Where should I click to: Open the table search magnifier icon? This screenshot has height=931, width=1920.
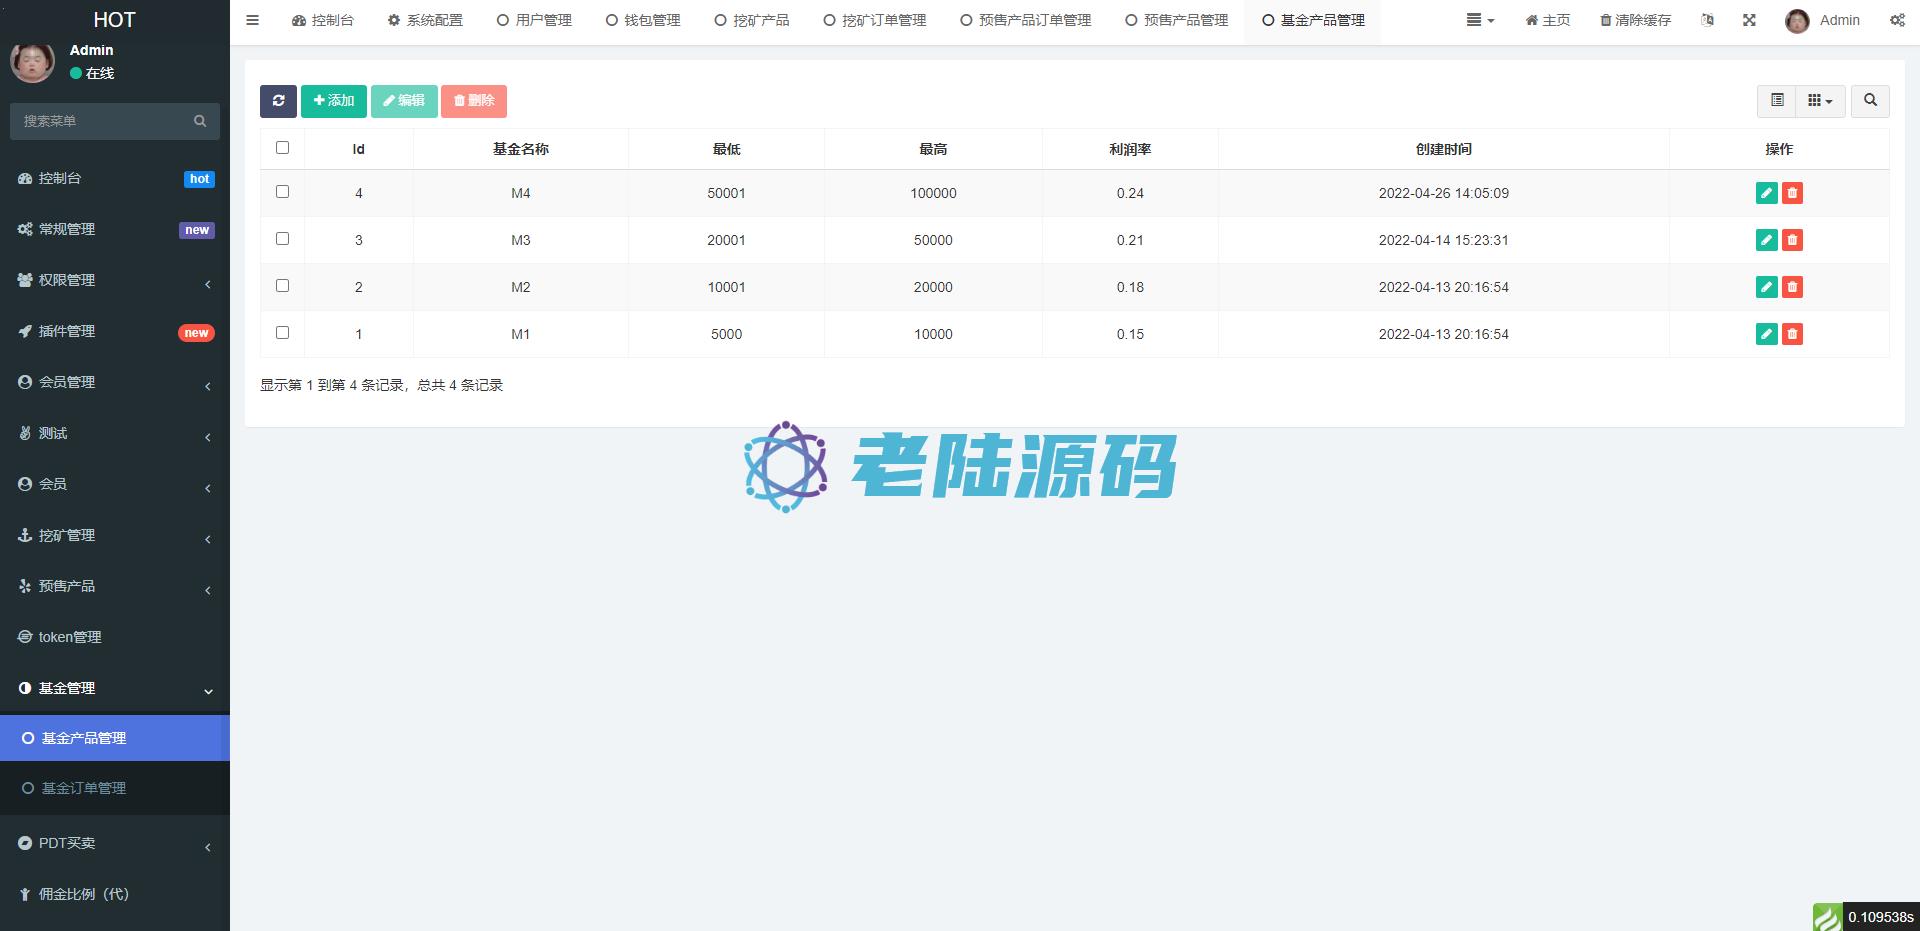(1870, 101)
